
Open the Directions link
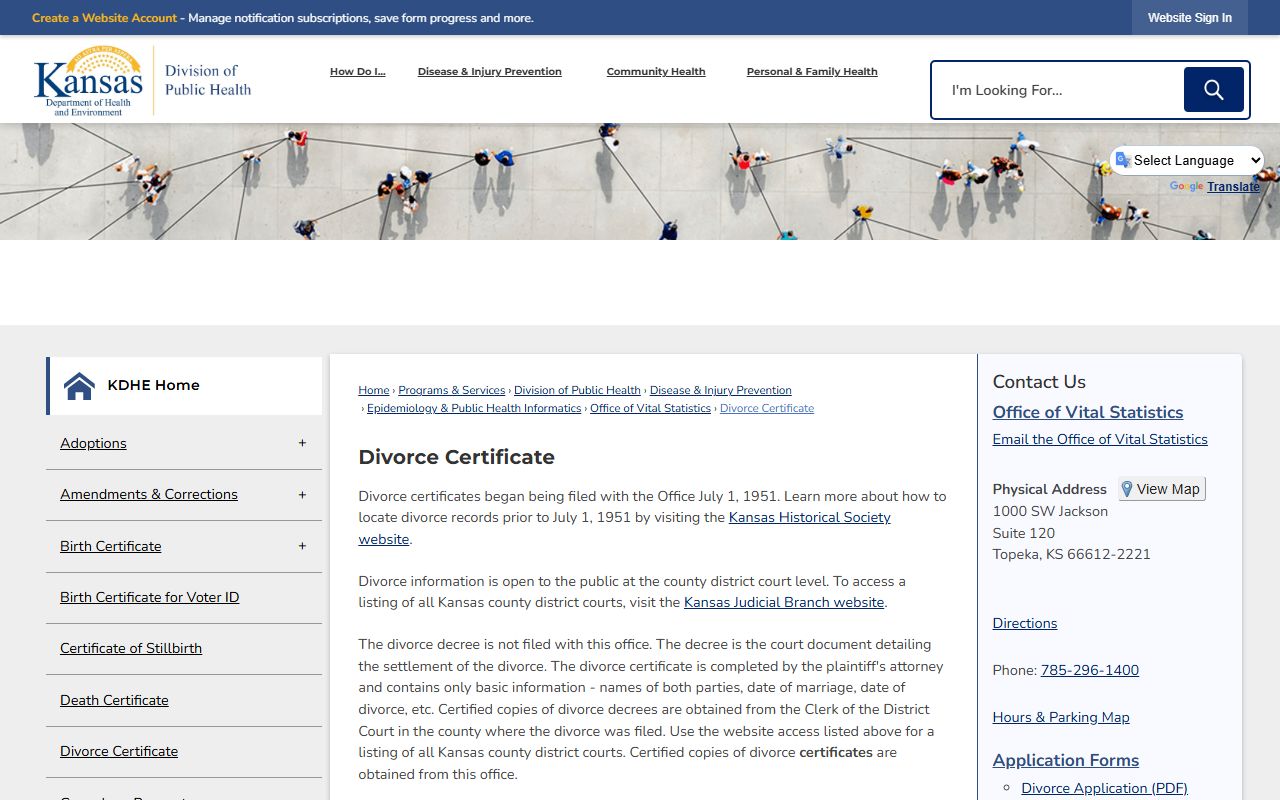pos(1025,623)
